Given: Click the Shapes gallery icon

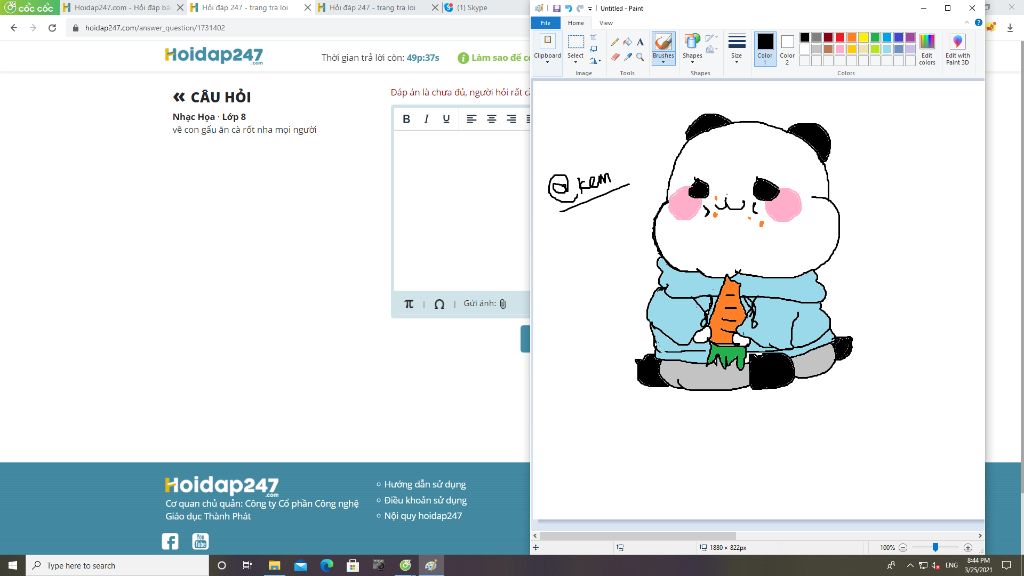Looking at the screenshot, I should pos(692,42).
